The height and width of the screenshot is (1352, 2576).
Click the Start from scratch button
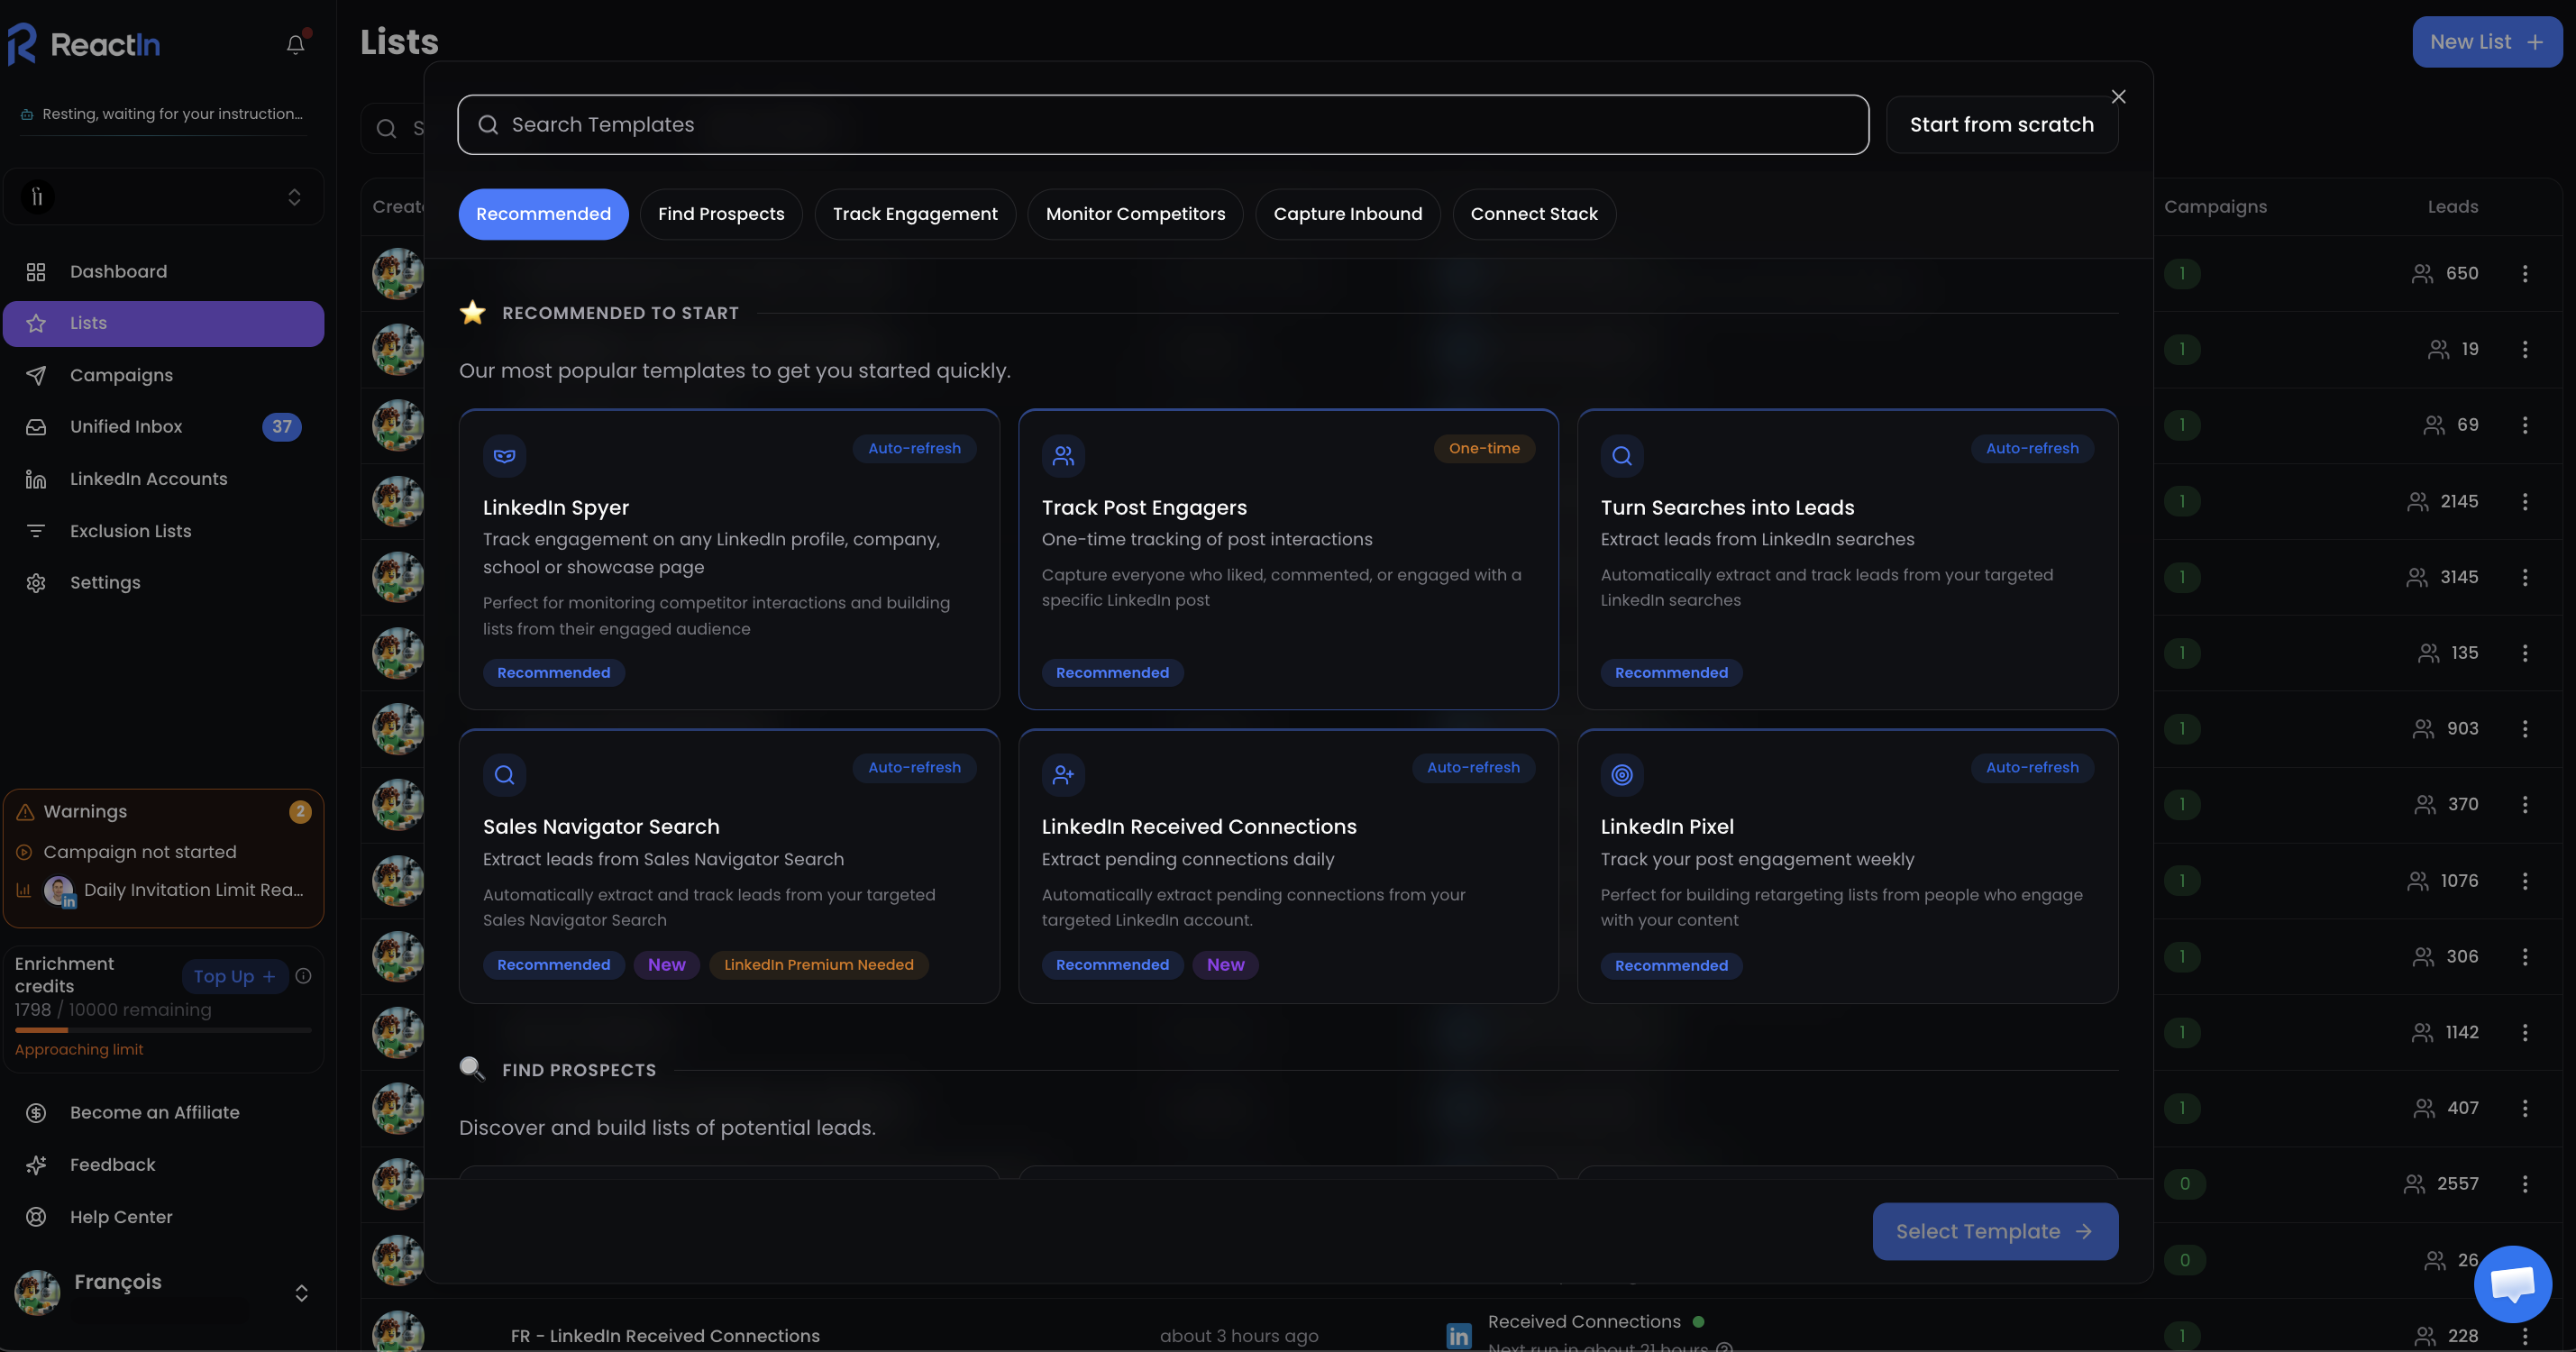coord(2001,125)
